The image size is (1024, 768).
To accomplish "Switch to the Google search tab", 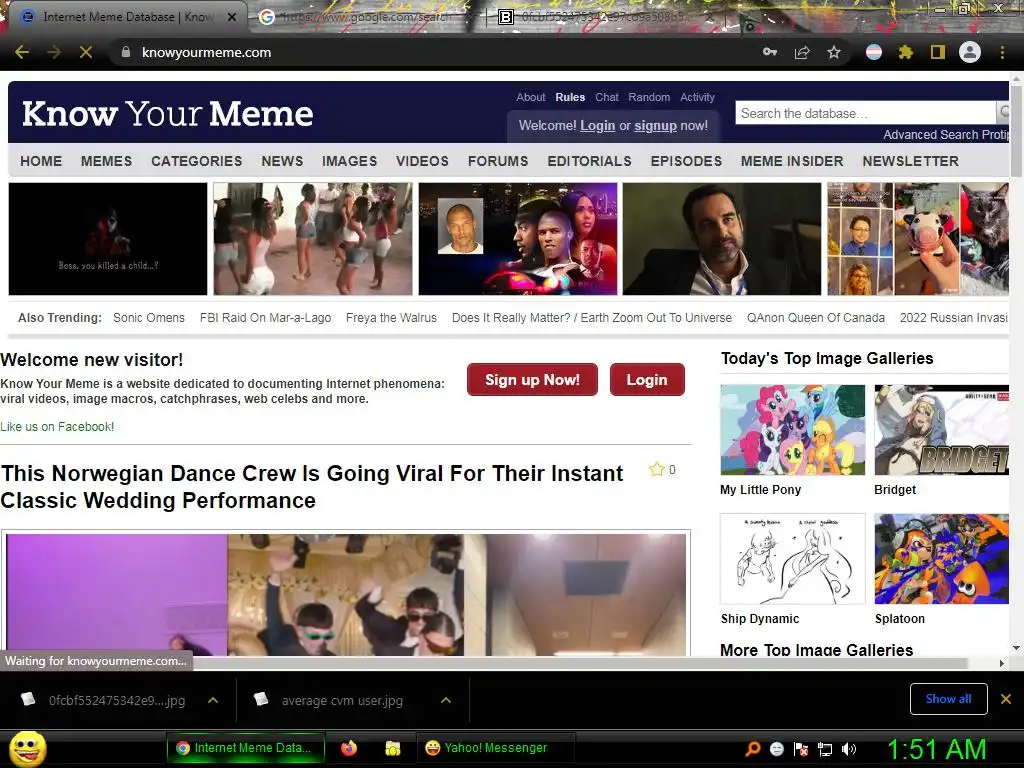I will coord(366,17).
